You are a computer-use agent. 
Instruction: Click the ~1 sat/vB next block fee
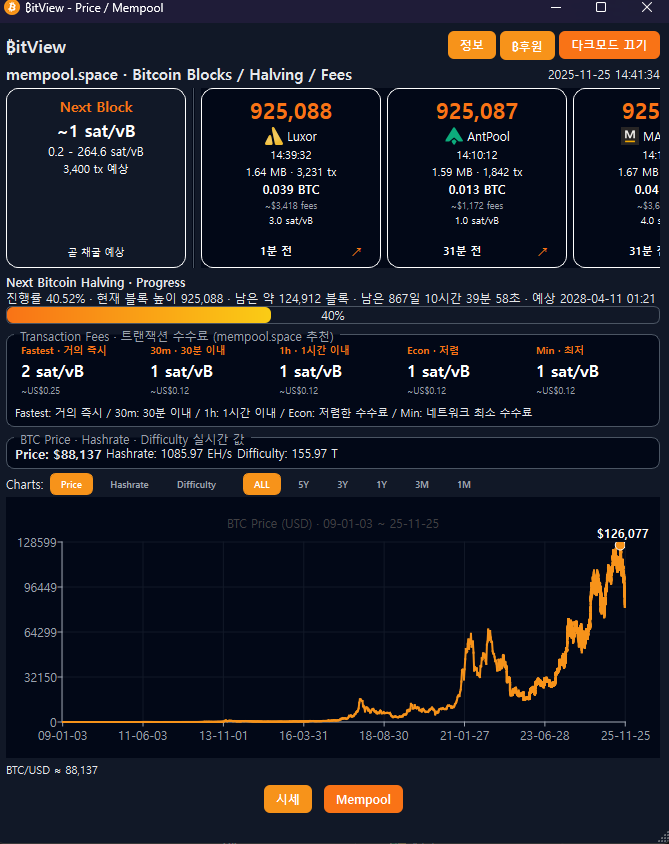[x=96, y=131]
